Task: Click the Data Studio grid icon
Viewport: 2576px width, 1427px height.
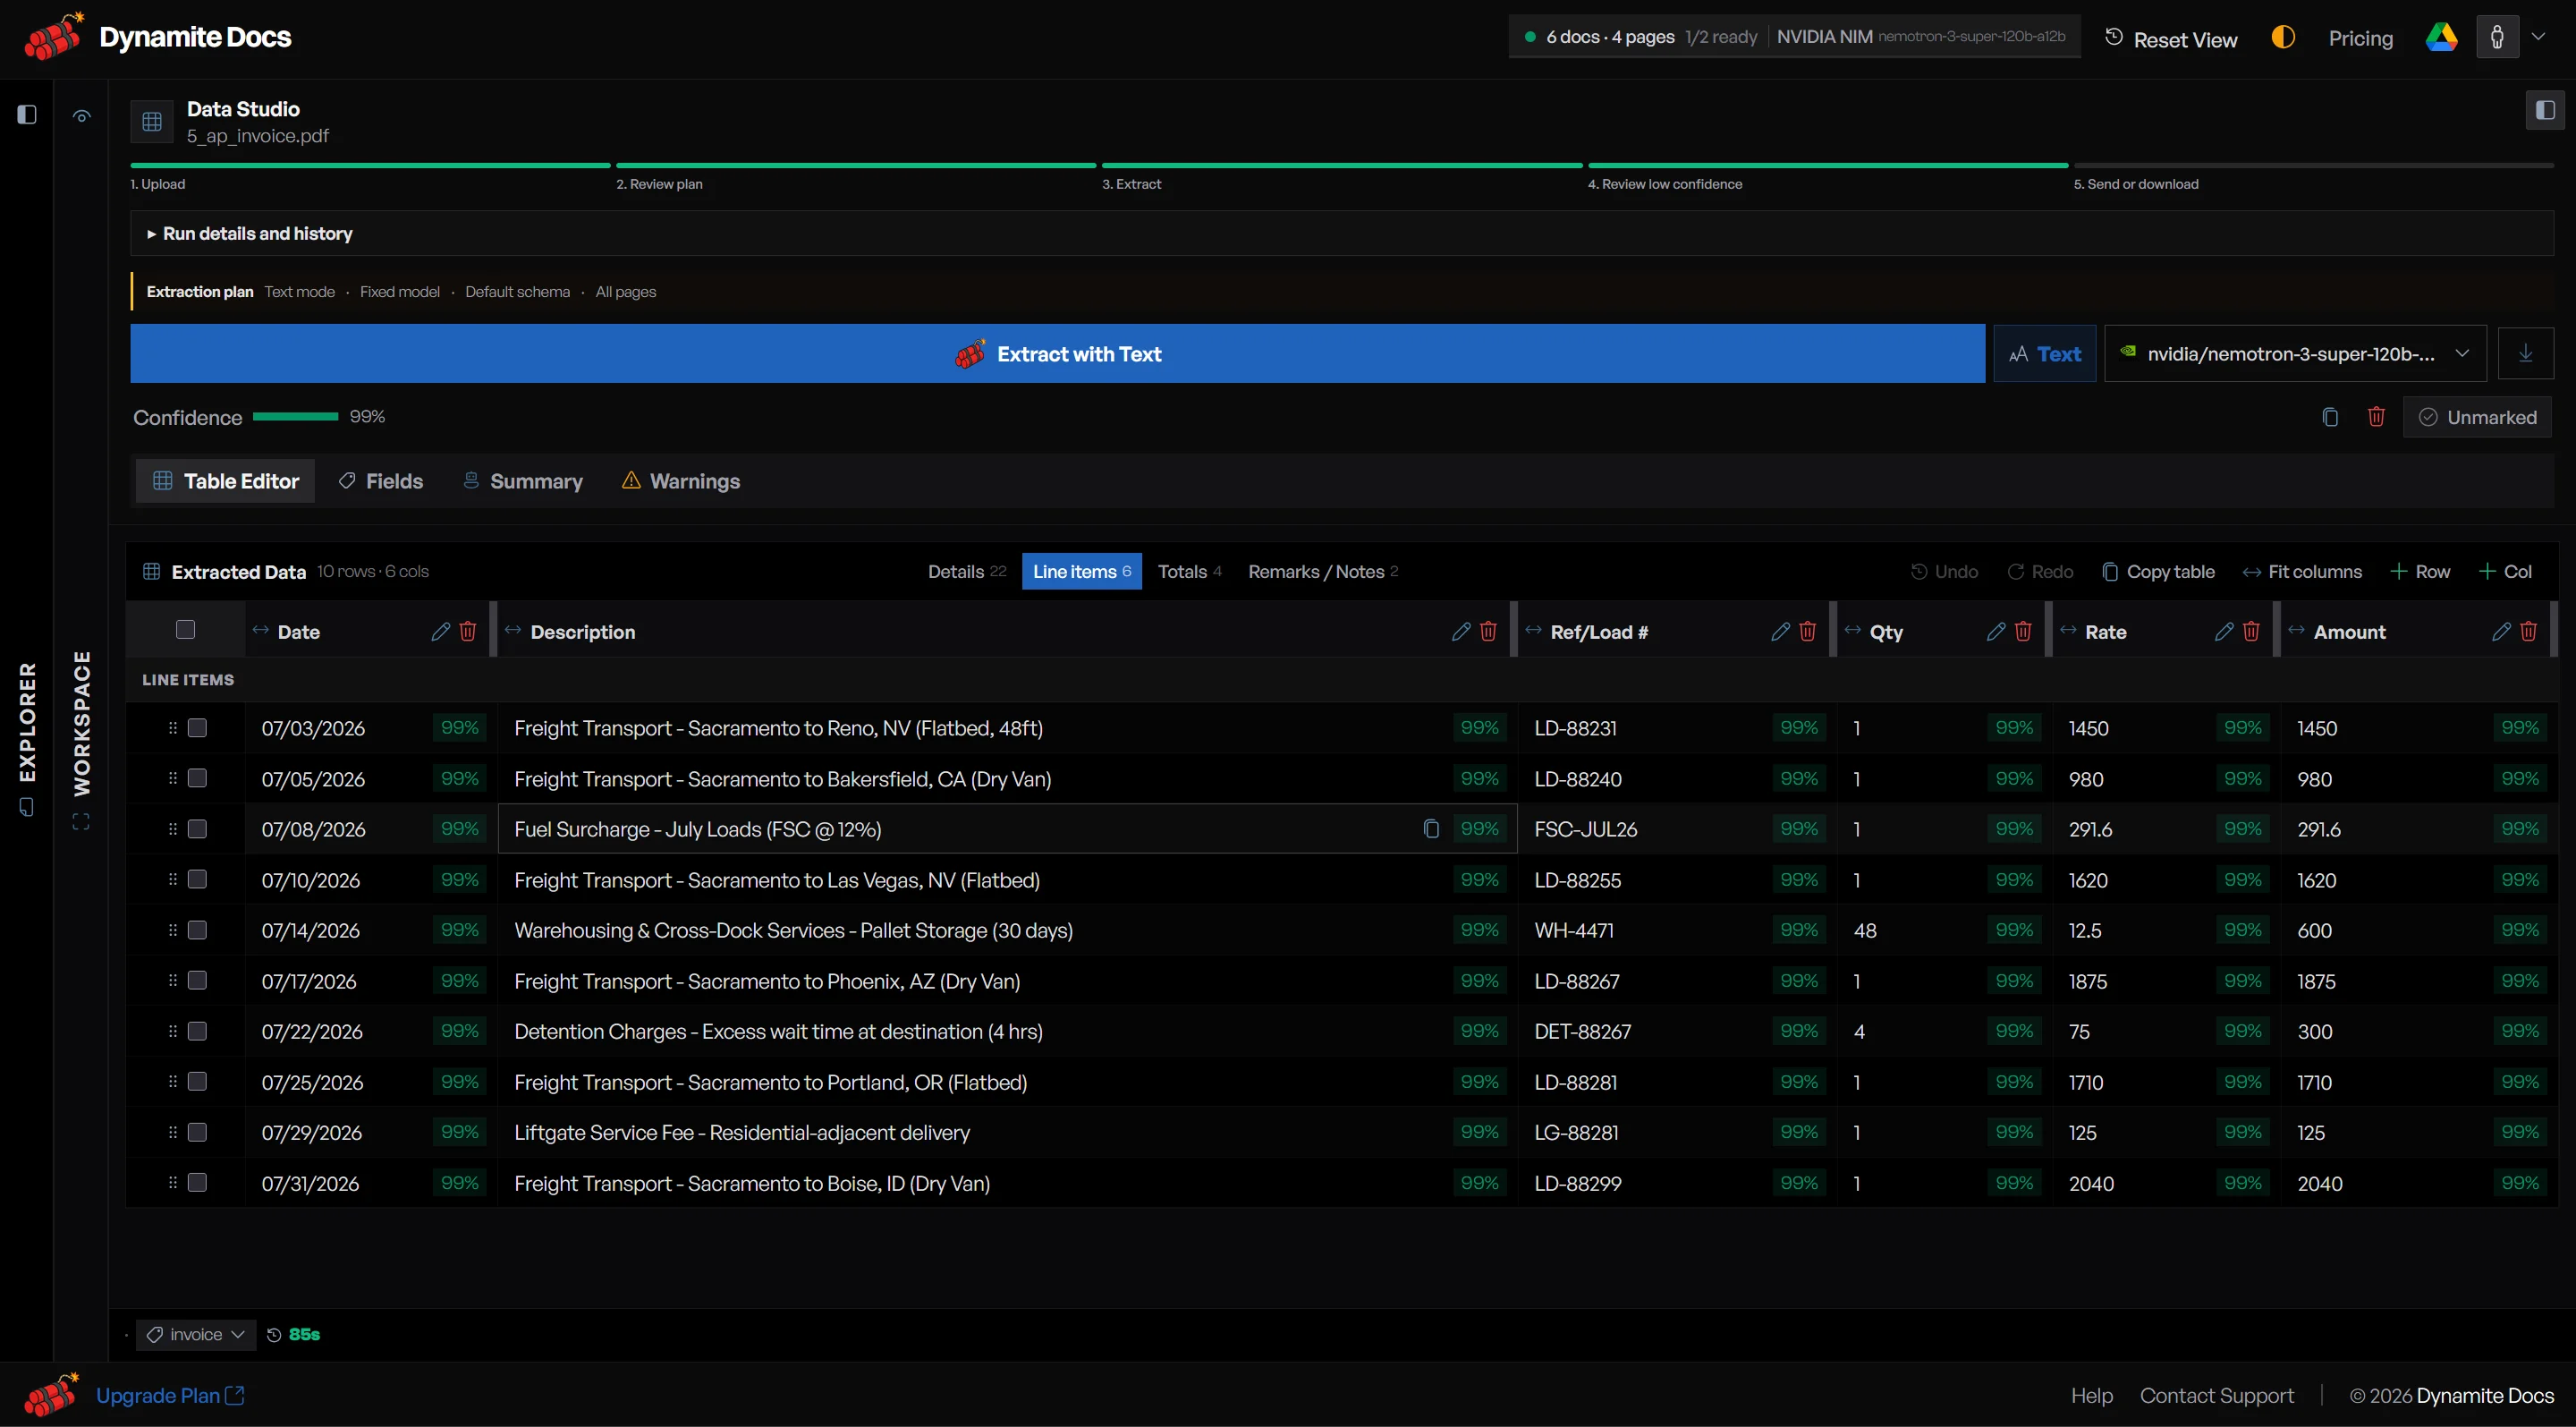Action: (x=152, y=122)
